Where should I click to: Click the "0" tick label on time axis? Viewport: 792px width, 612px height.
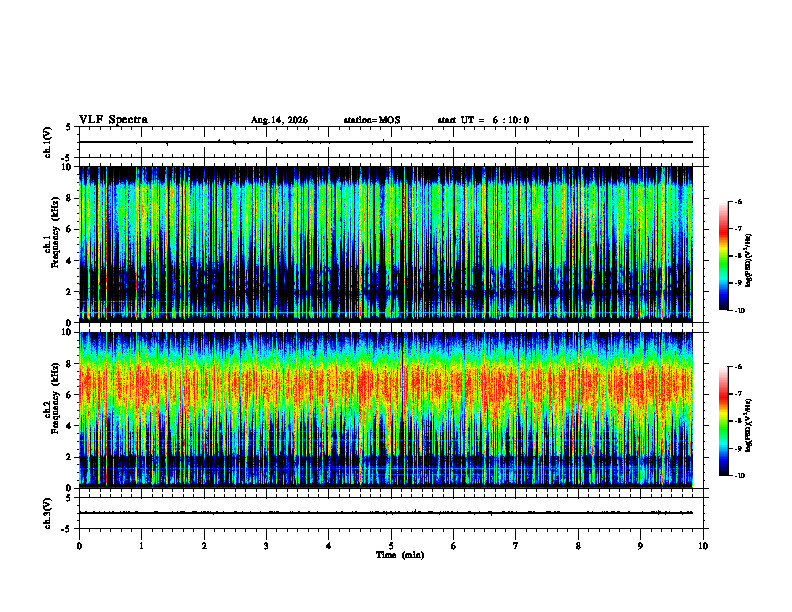click(x=79, y=546)
